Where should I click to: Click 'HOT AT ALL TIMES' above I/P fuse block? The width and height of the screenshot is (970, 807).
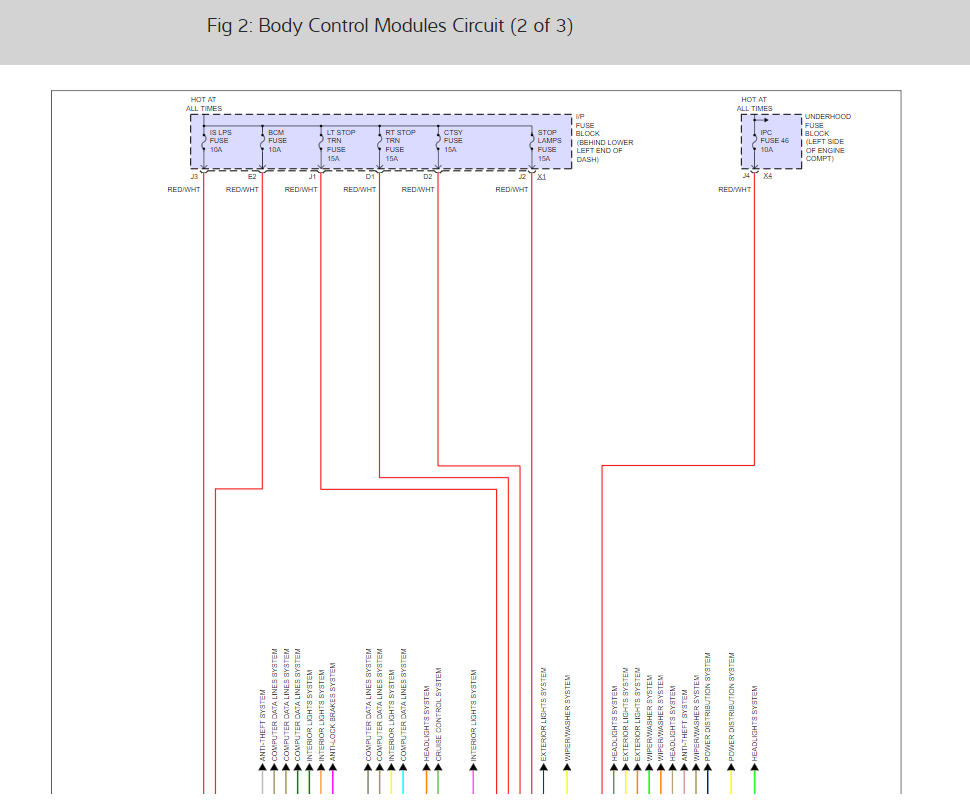[x=204, y=104]
